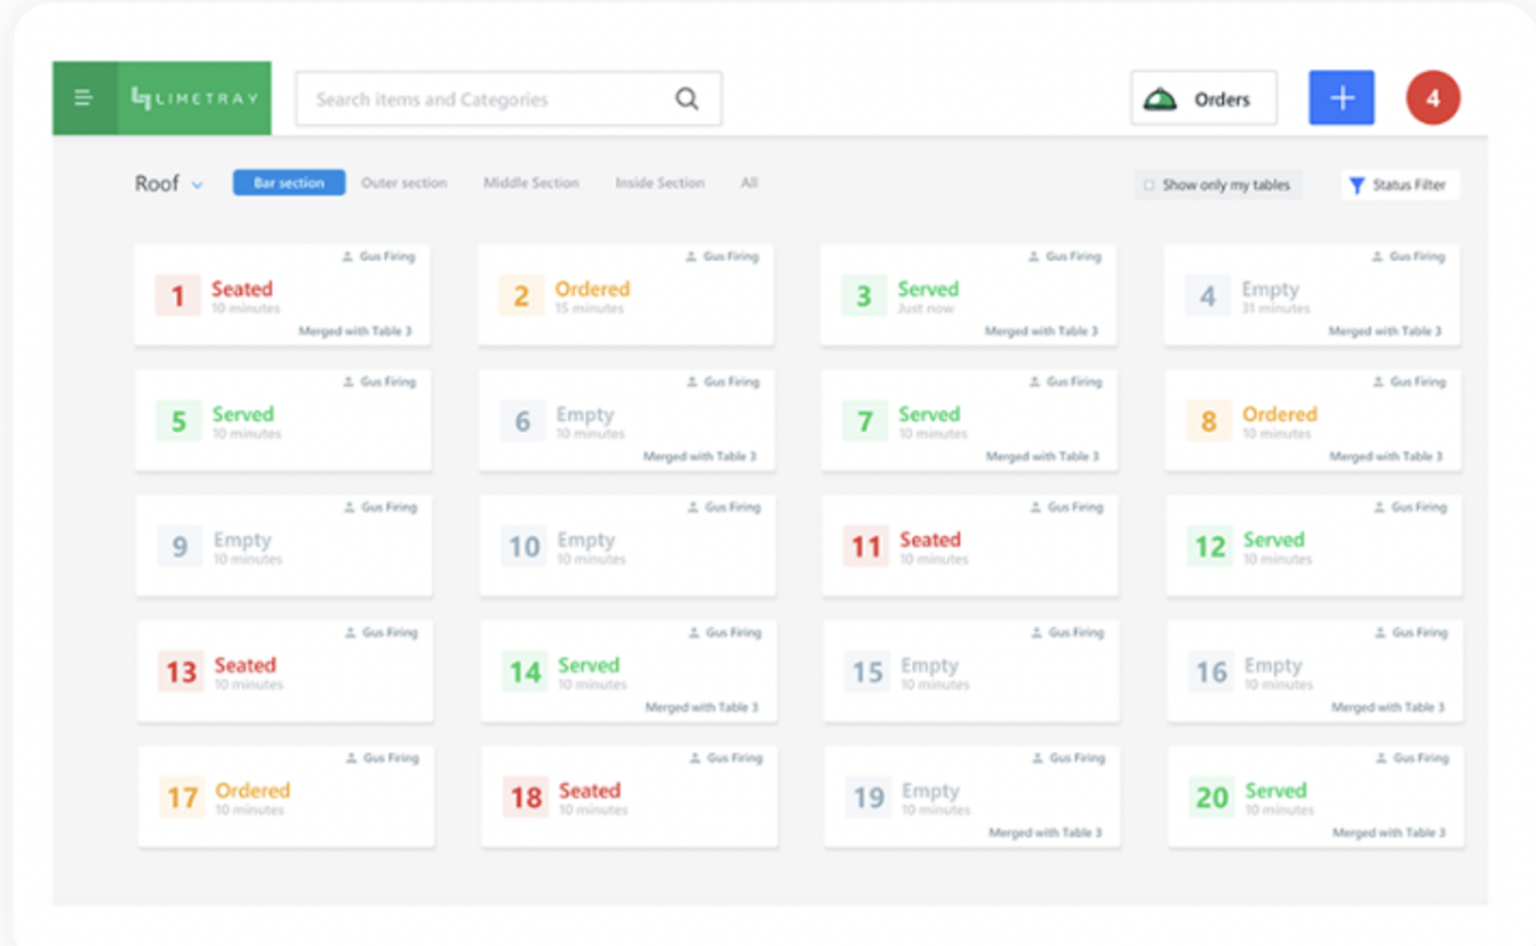Image resolution: width=1536 pixels, height=946 pixels.
Task: Click the search magnifier icon
Action: 687,98
